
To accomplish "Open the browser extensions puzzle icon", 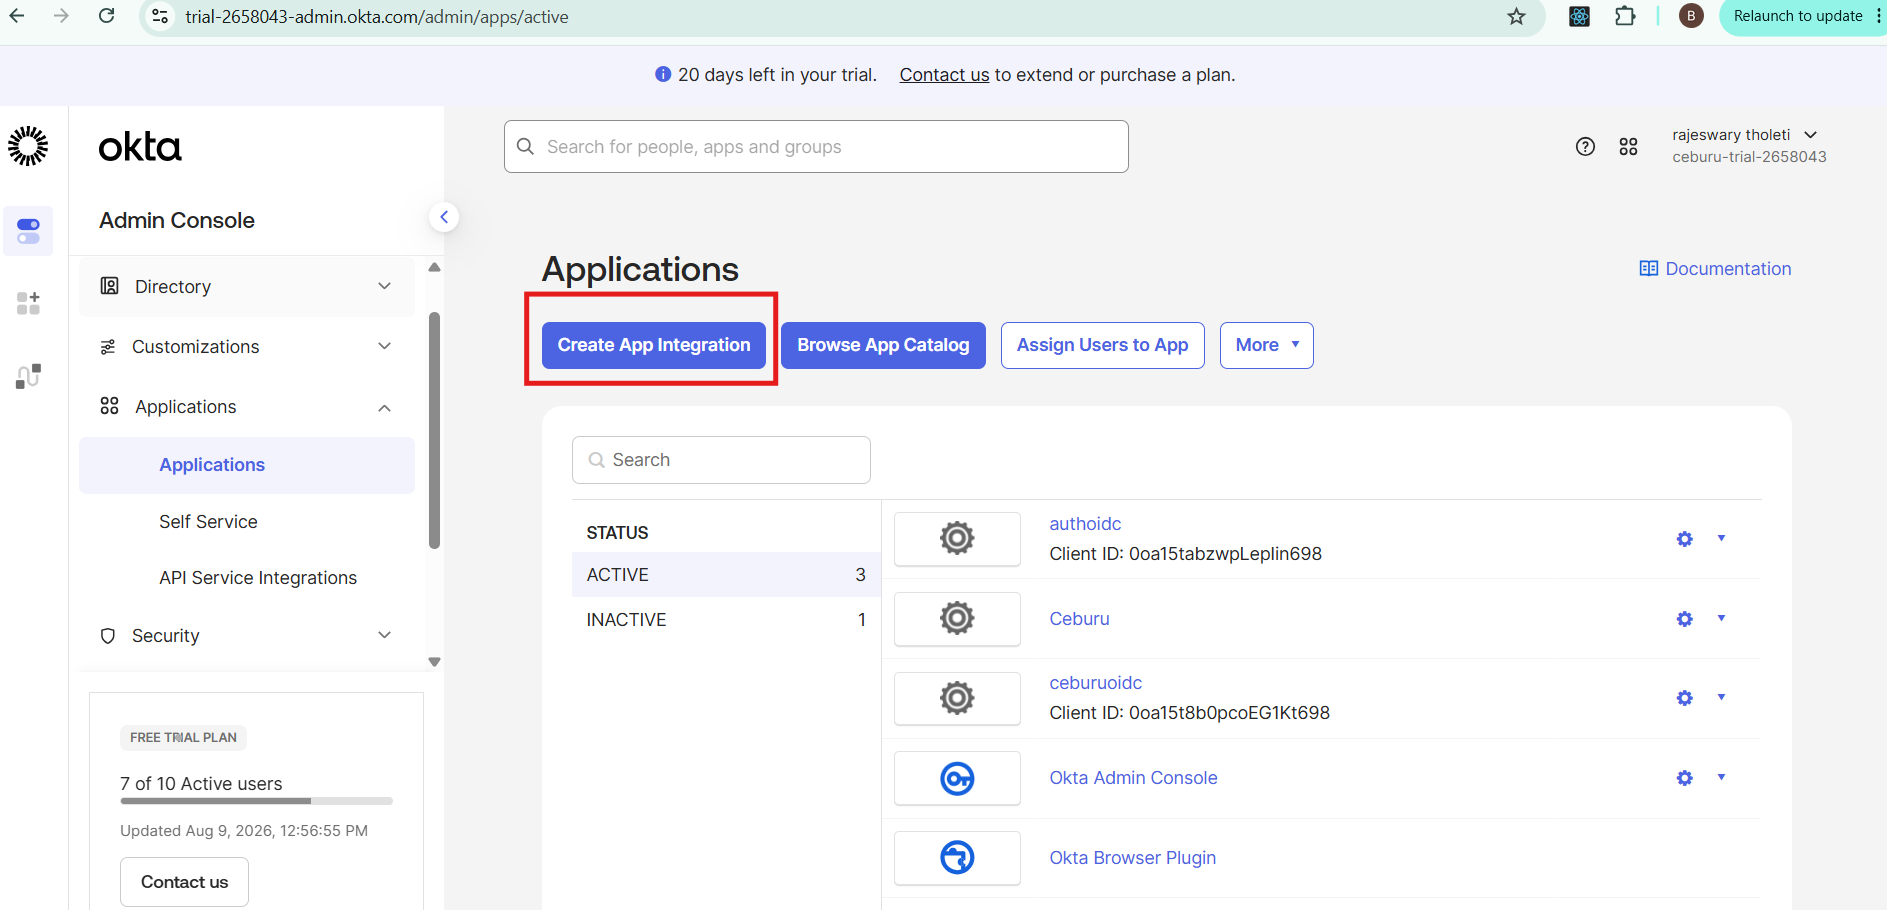I will point(1625,16).
